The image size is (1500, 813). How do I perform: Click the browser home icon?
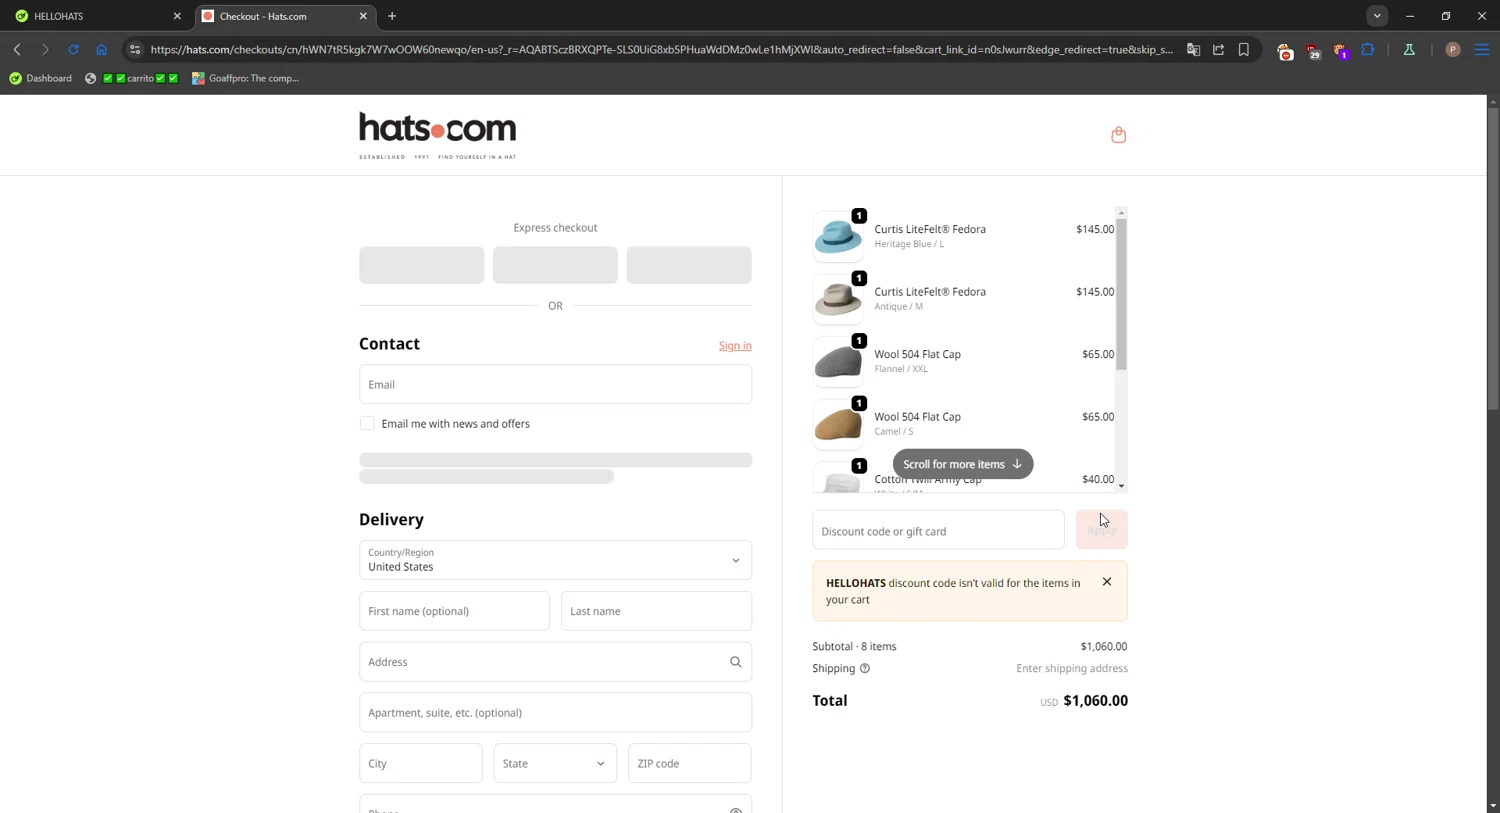101,49
